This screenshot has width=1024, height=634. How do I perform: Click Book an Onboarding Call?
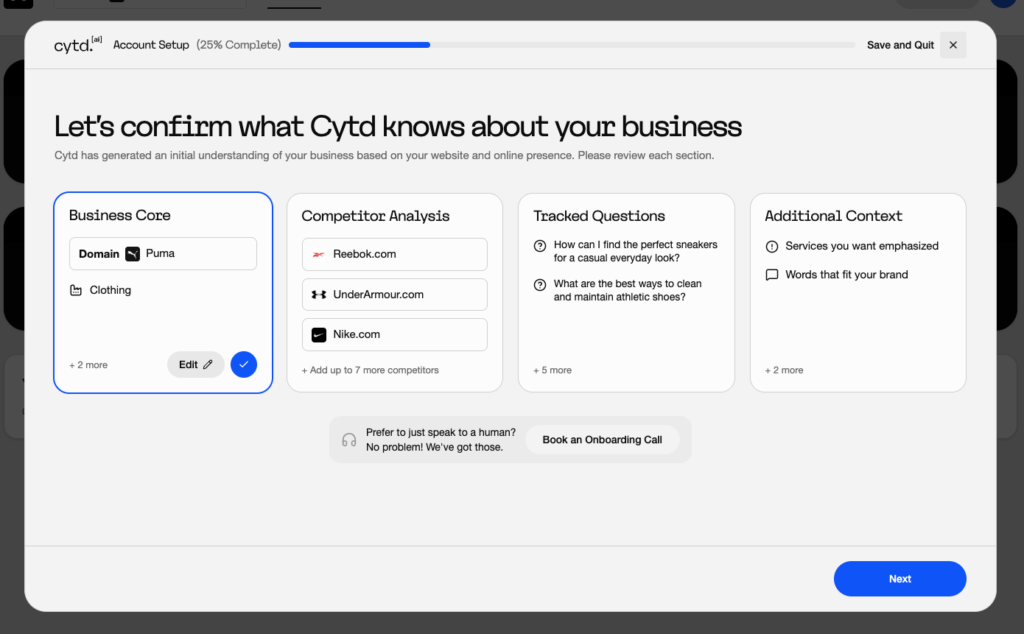(602, 439)
